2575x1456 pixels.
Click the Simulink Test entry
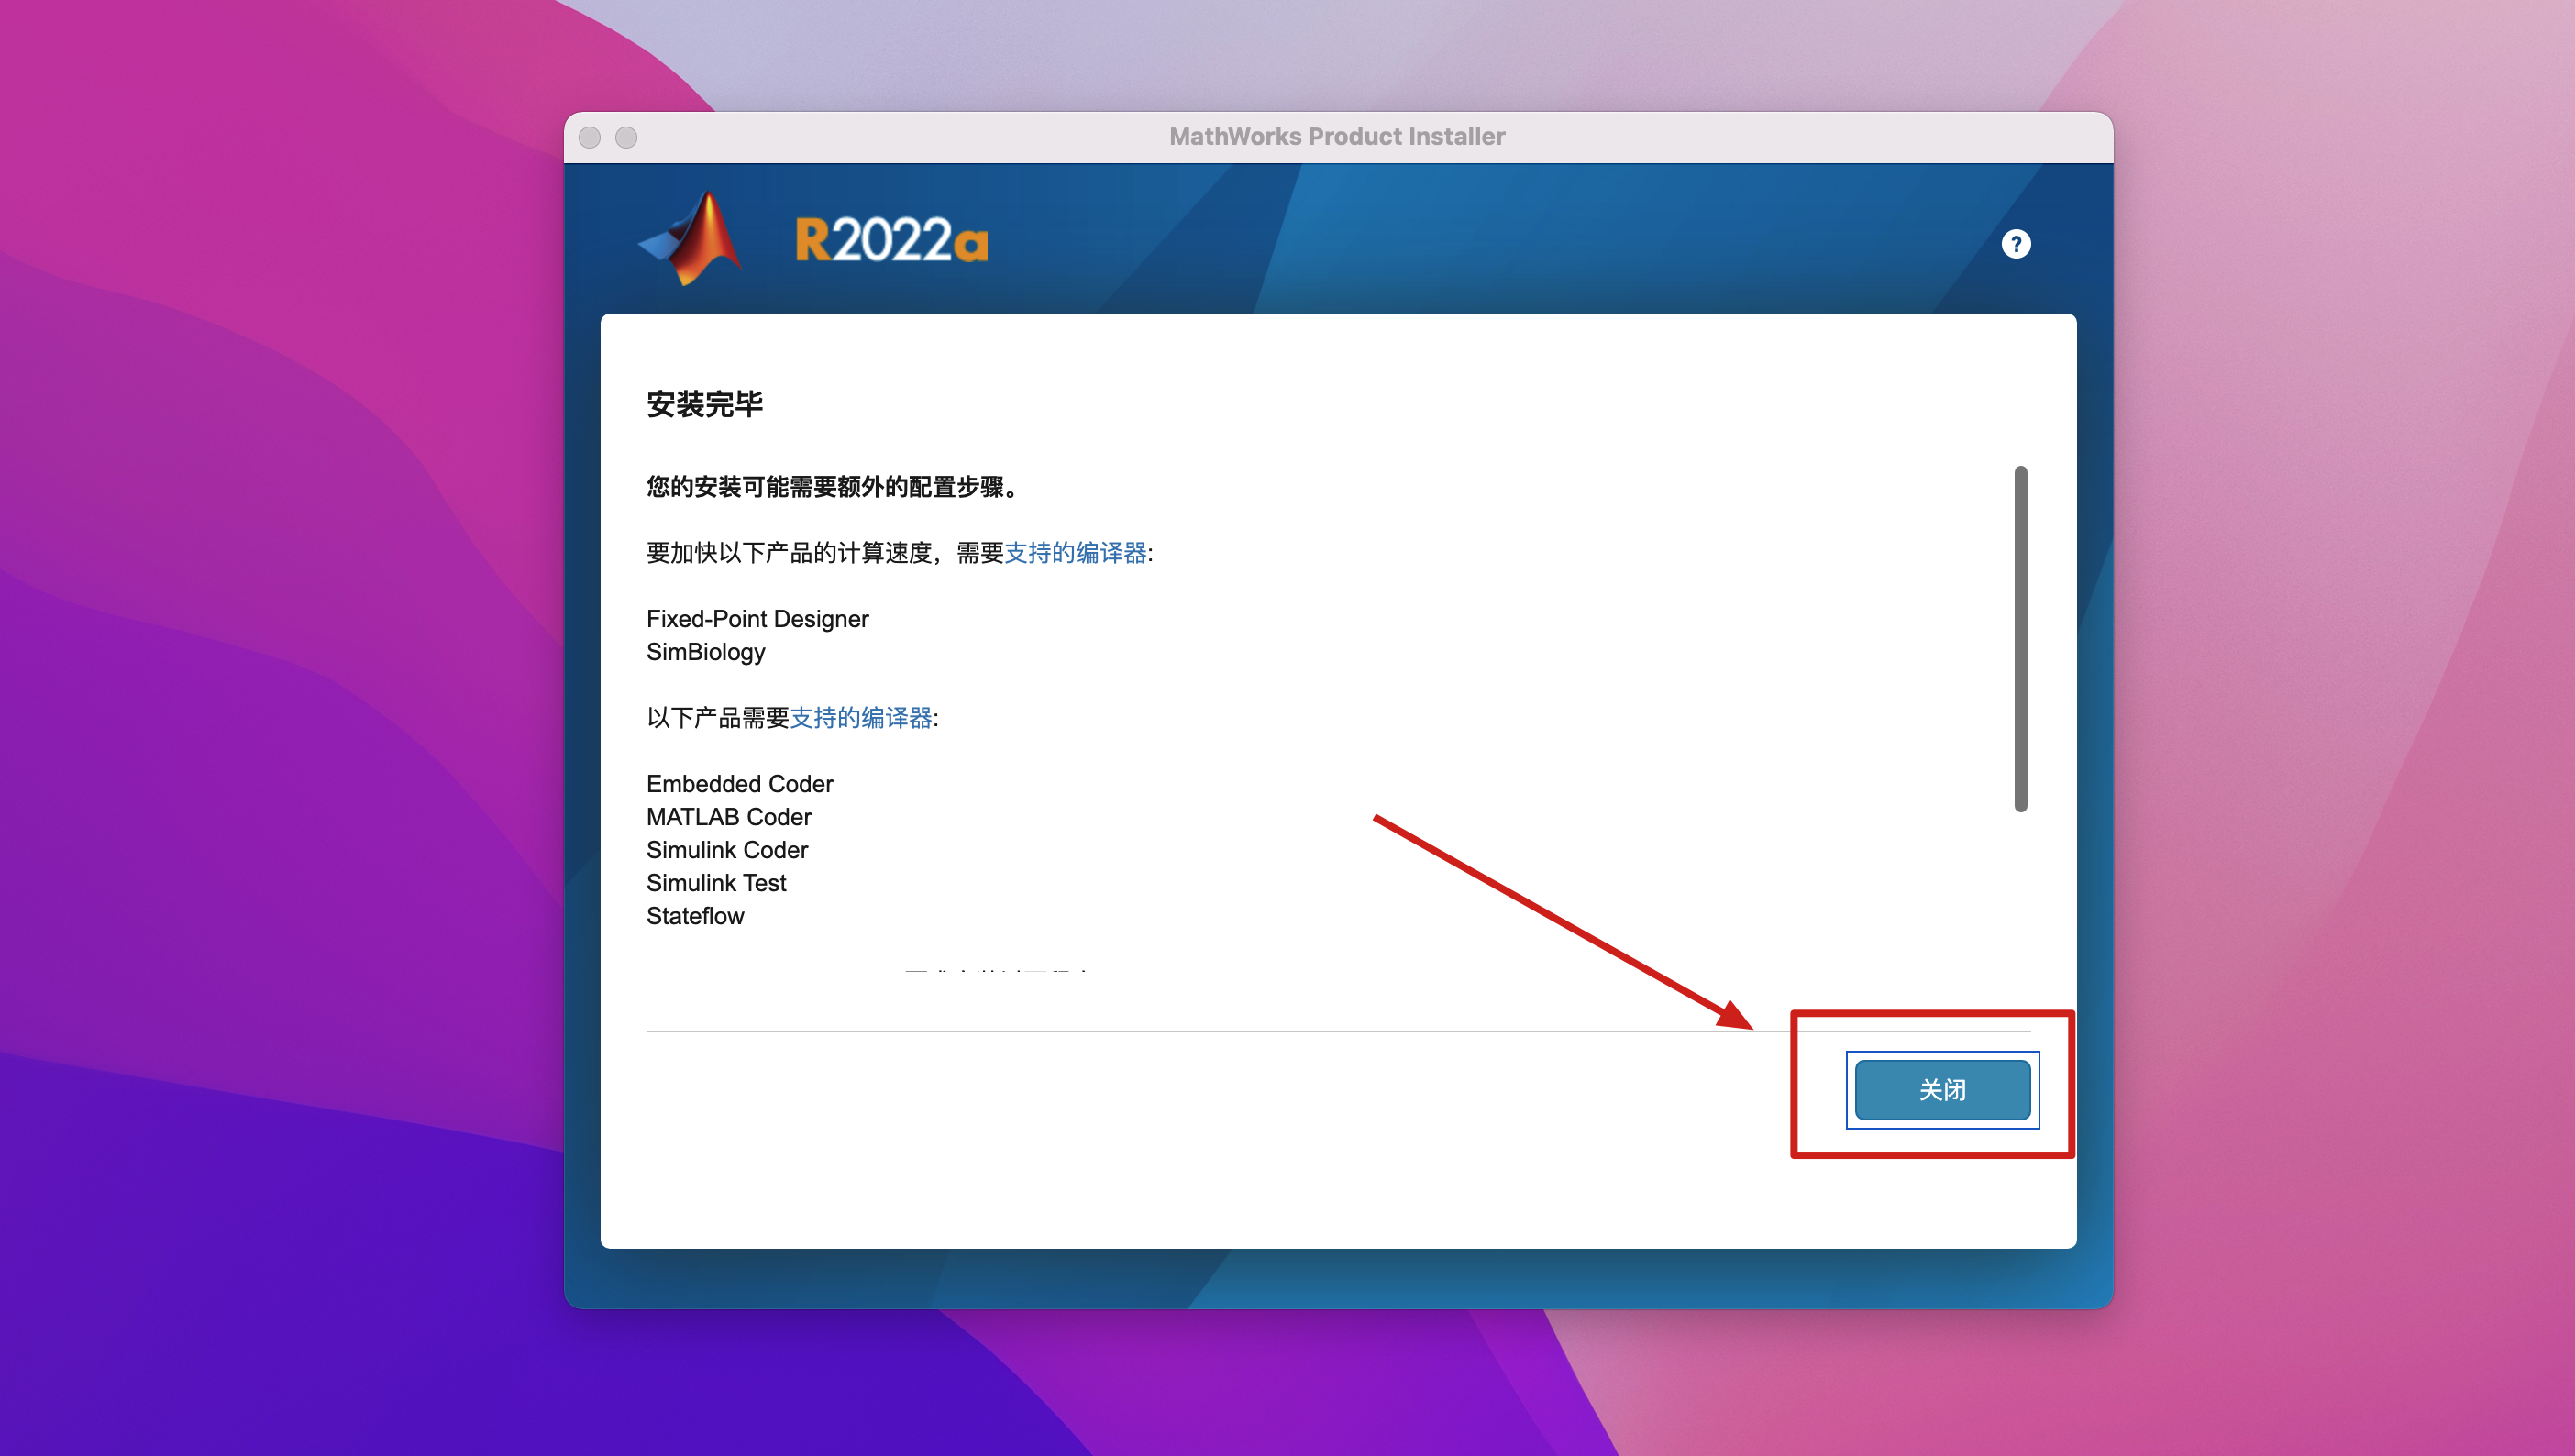coord(716,883)
